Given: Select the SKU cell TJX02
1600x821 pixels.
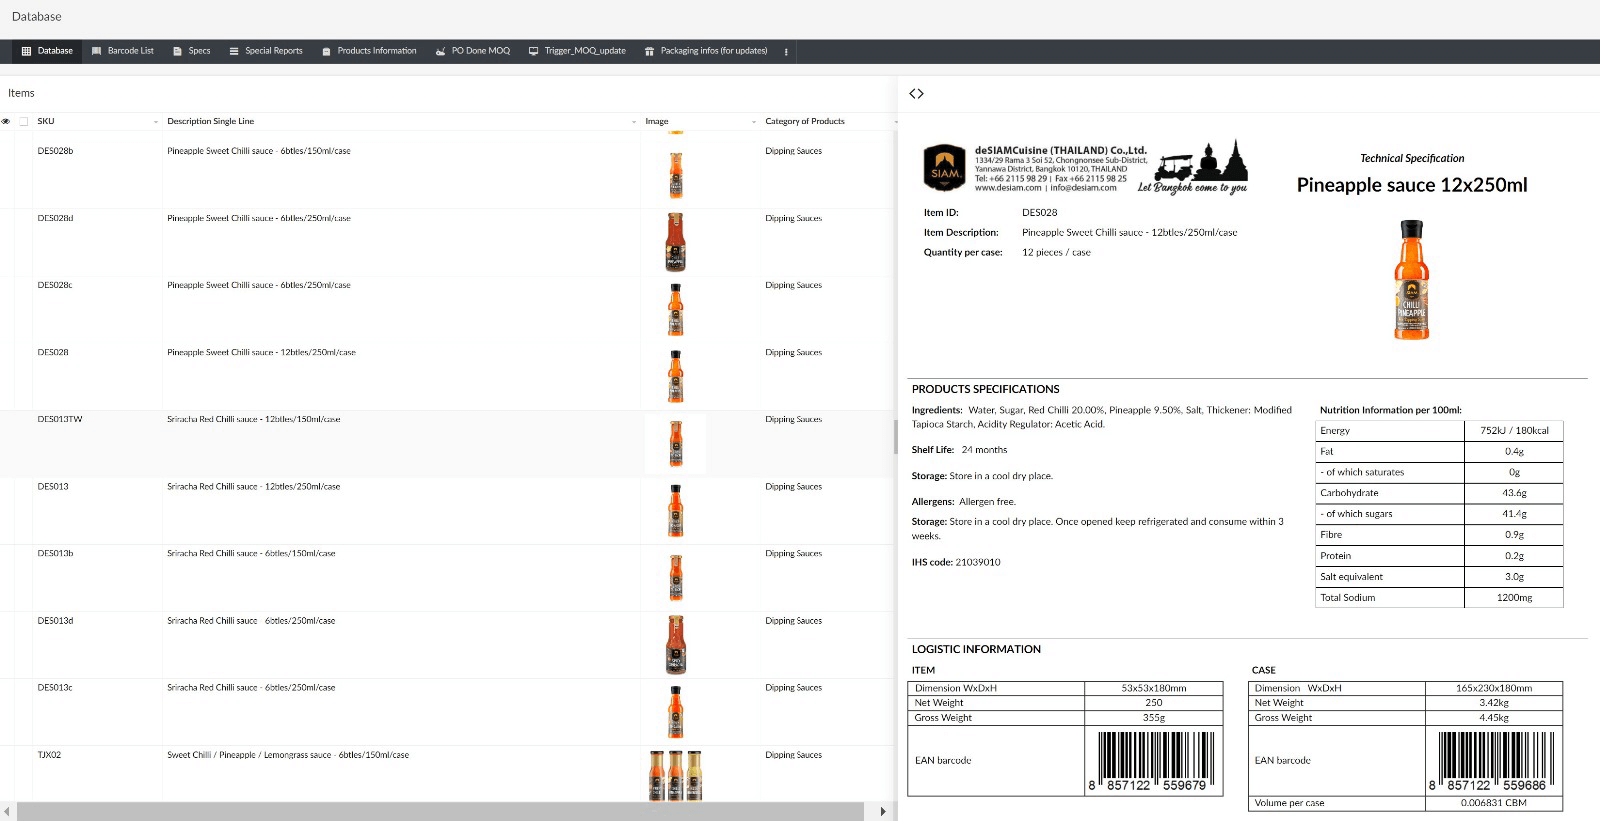Looking at the screenshot, I should click(49, 755).
